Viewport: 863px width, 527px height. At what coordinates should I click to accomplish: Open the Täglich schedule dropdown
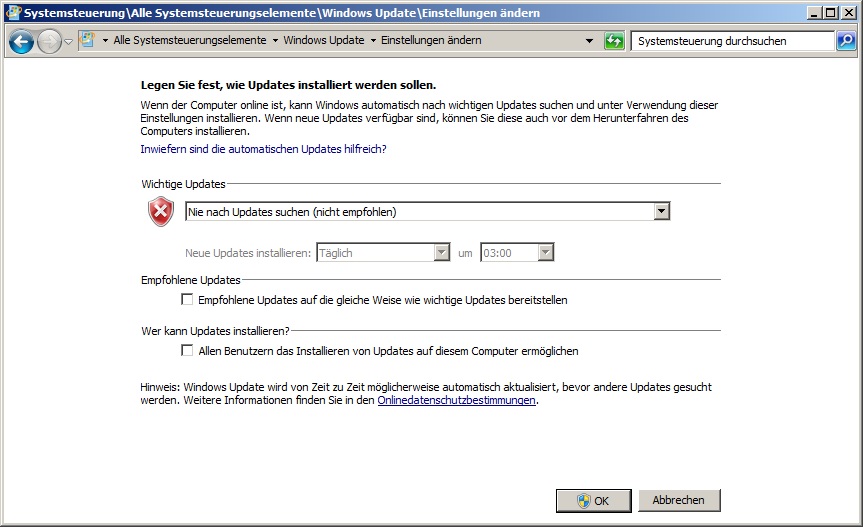[383, 252]
